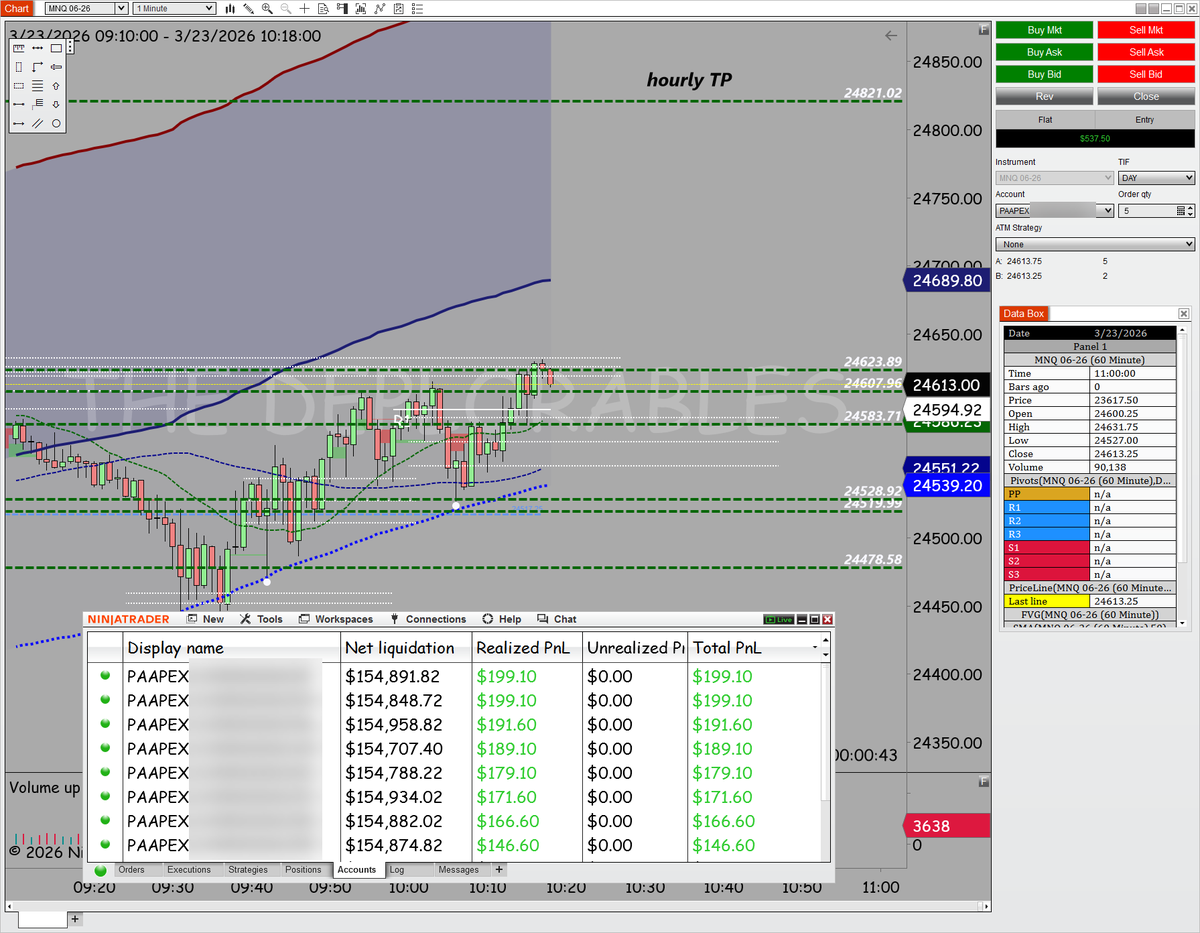Open the TIF DAY dropdown
Viewport: 1200px width, 933px height.
coord(1156,178)
